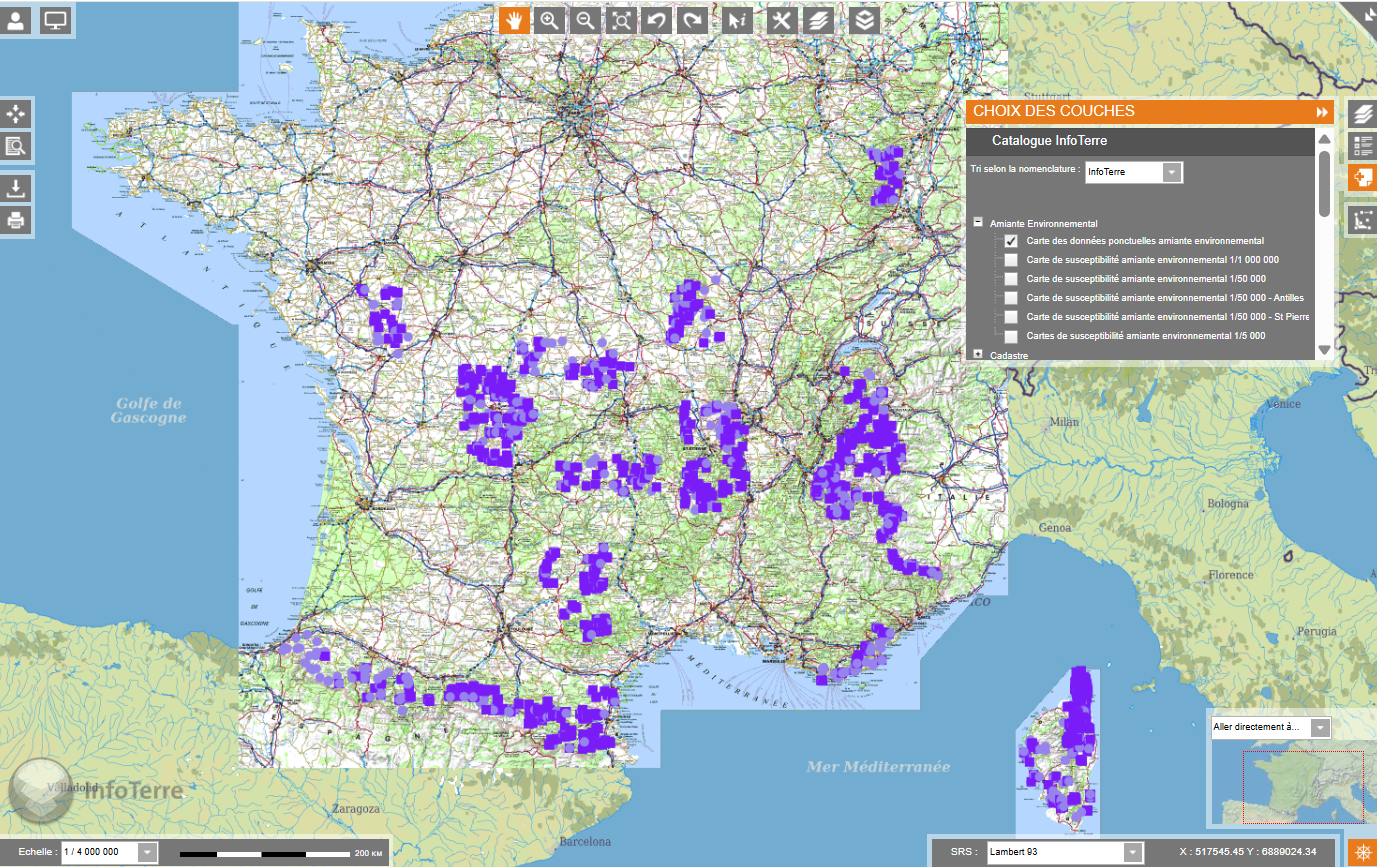Open the Aller directement à dropdown

pyautogui.click(x=1320, y=727)
